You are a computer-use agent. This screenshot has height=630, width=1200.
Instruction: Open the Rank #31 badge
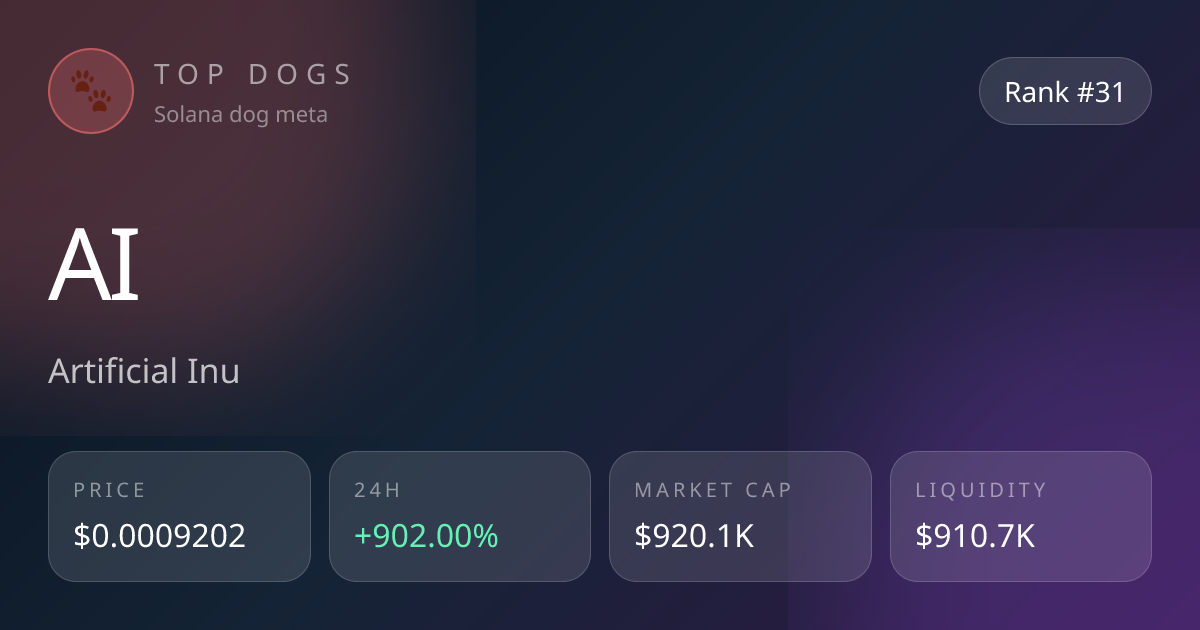point(1065,91)
